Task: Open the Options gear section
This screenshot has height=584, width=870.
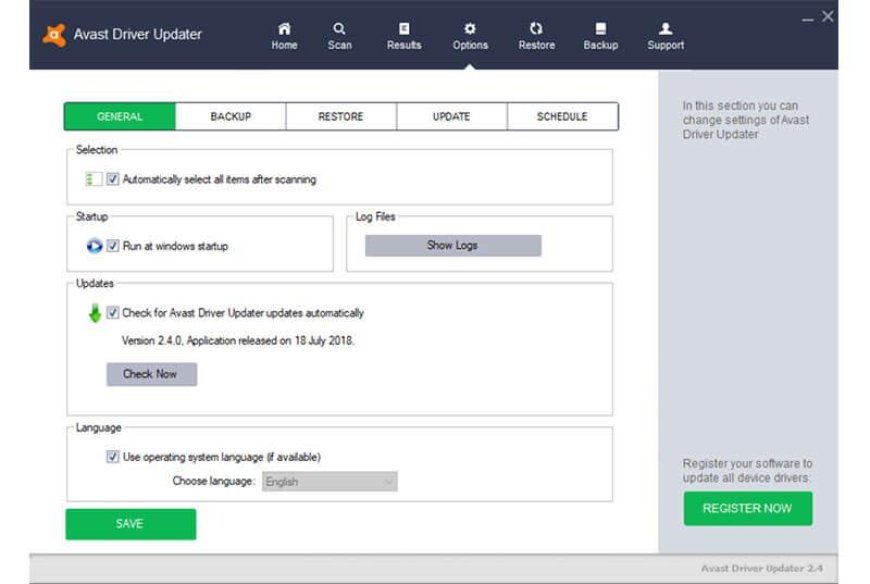Action: (470, 36)
